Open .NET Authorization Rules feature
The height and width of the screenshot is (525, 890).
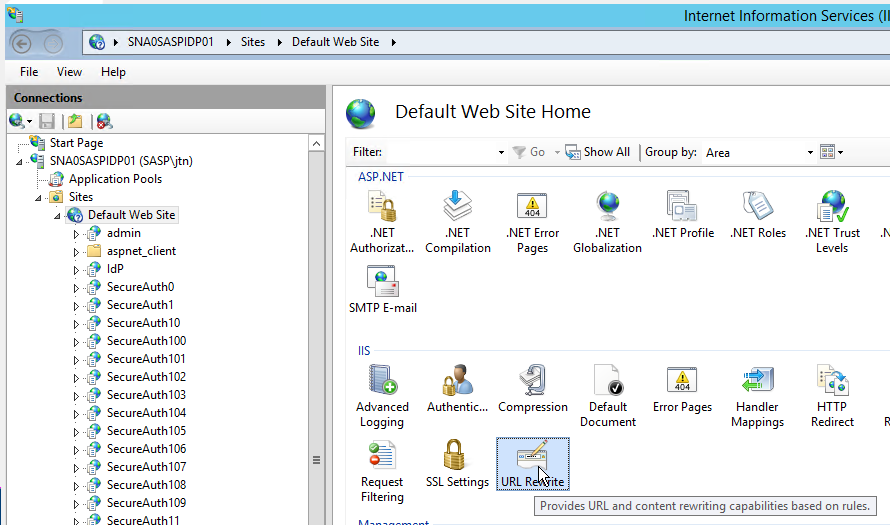point(382,222)
